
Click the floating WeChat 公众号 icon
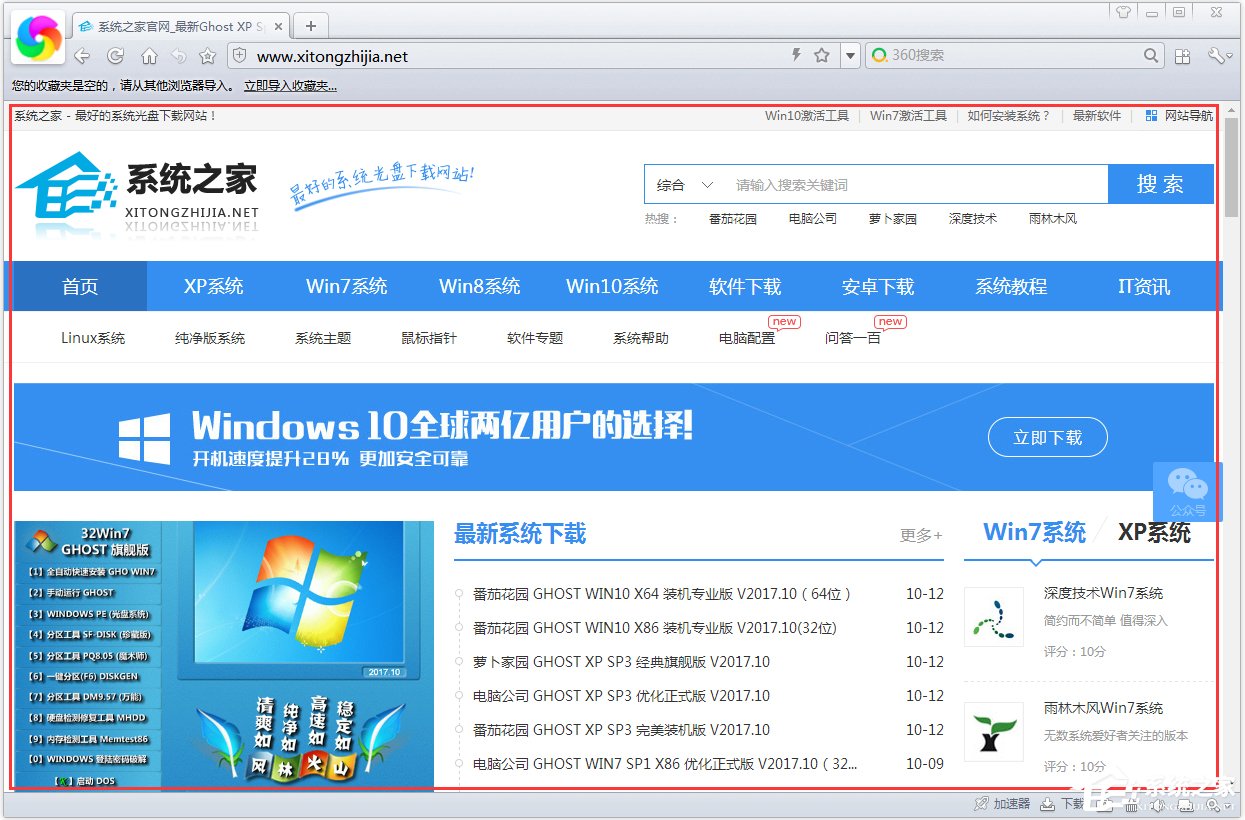coord(1187,490)
